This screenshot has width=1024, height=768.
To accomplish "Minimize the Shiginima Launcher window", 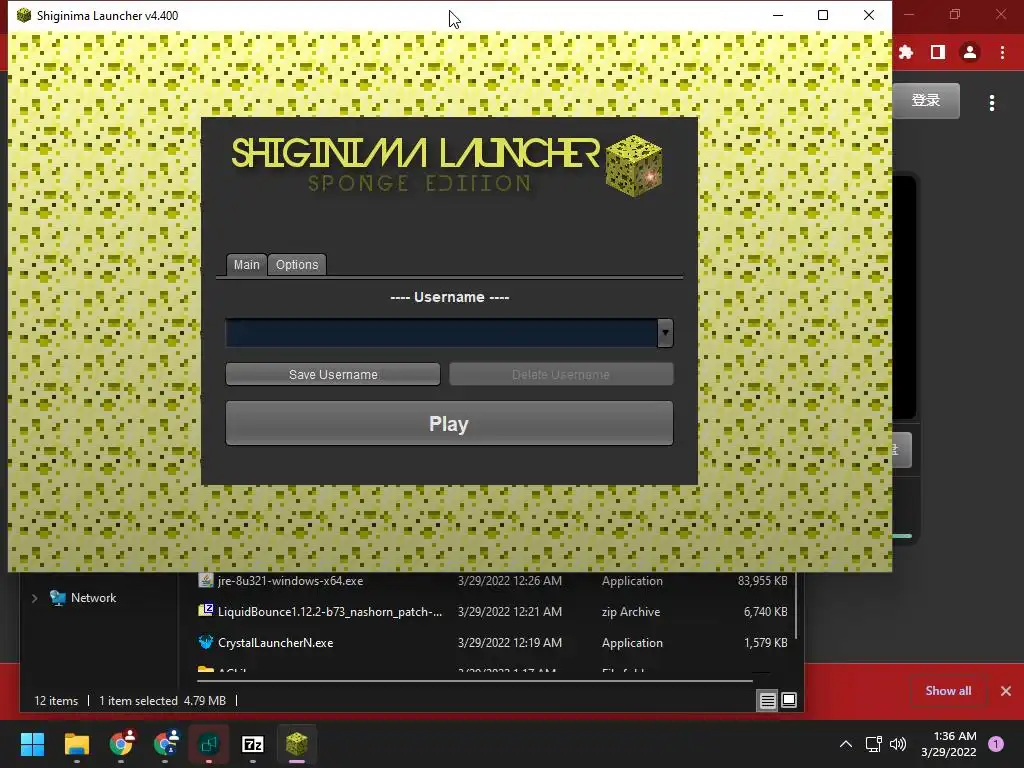I will [x=778, y=15].
